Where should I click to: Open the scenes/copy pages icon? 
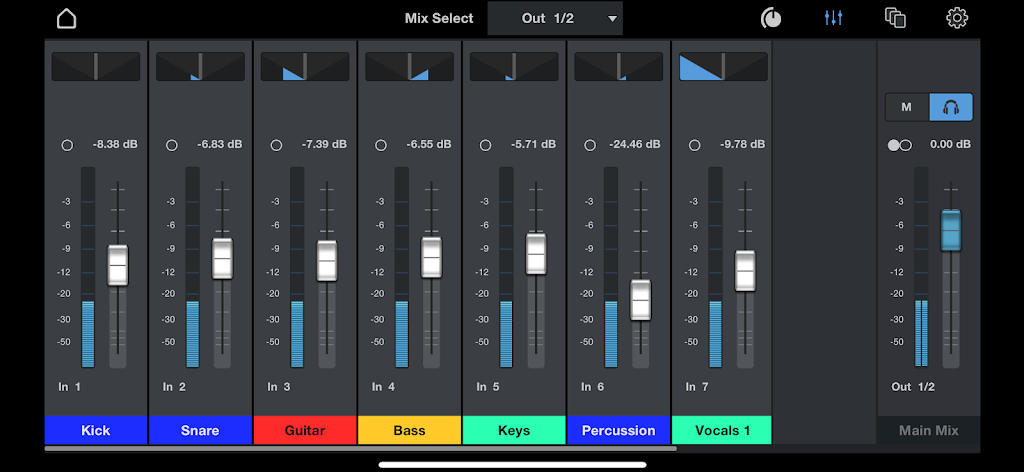(895, 18)
